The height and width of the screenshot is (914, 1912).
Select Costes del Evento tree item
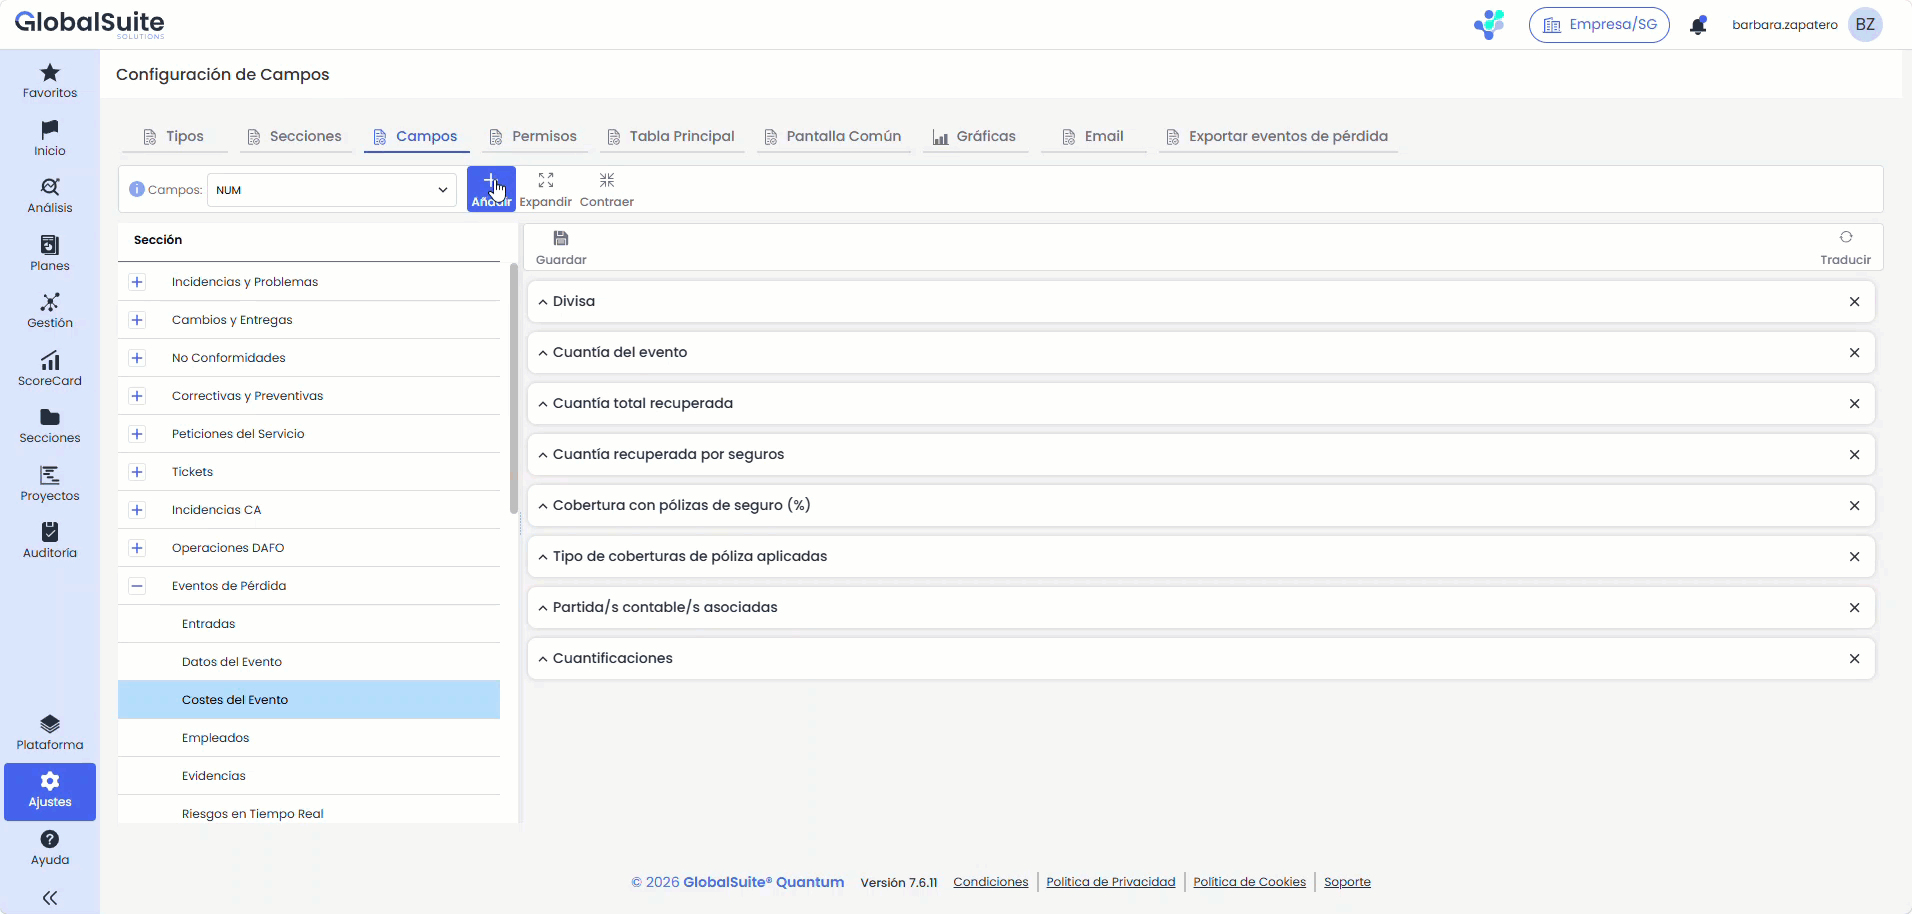(309, 700)
